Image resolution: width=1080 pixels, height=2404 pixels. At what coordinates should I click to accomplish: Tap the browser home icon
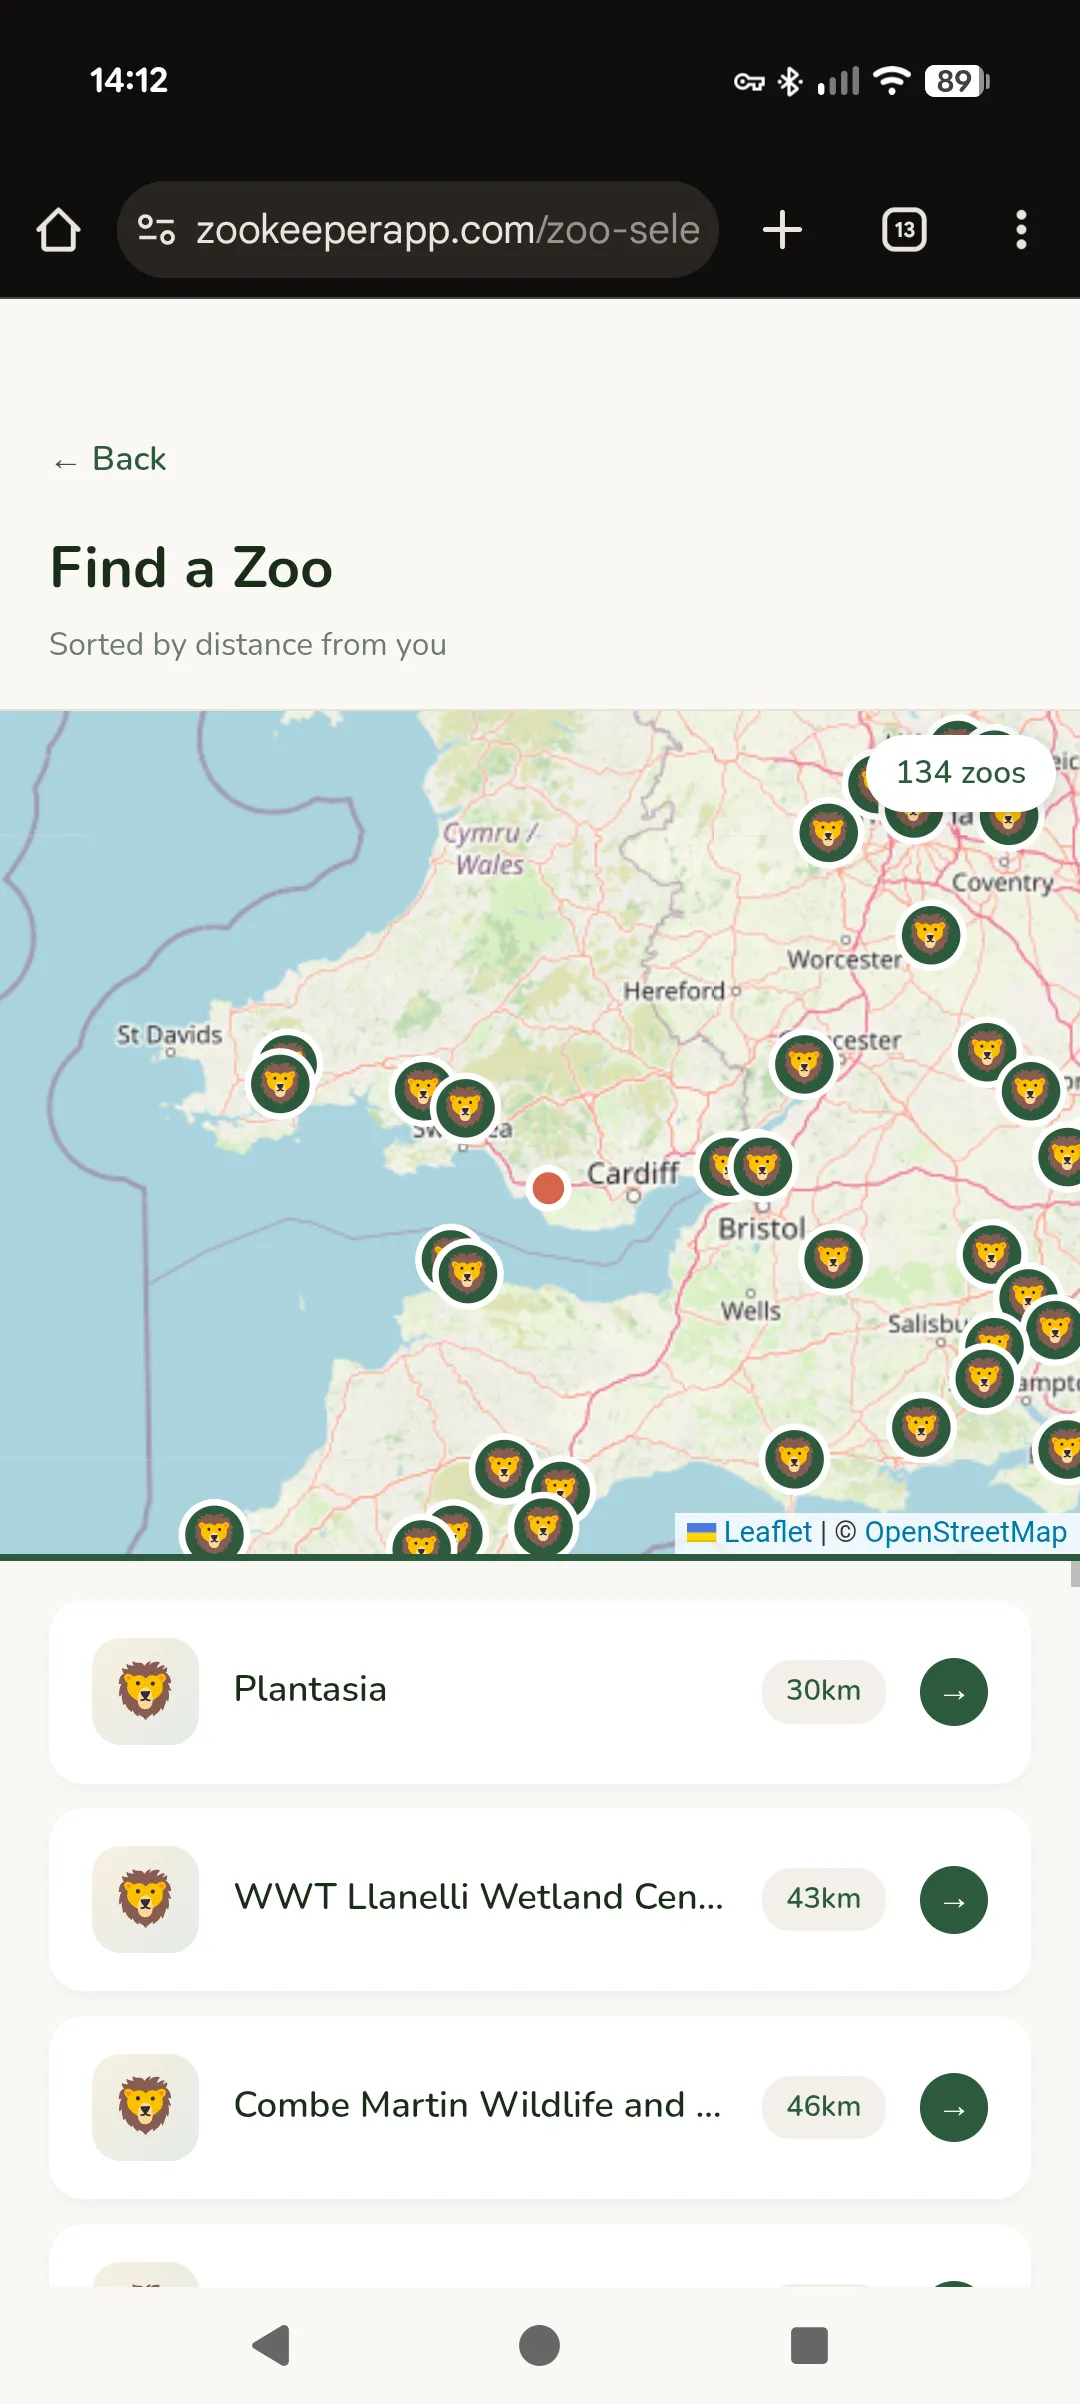click(x=58, y=230)
